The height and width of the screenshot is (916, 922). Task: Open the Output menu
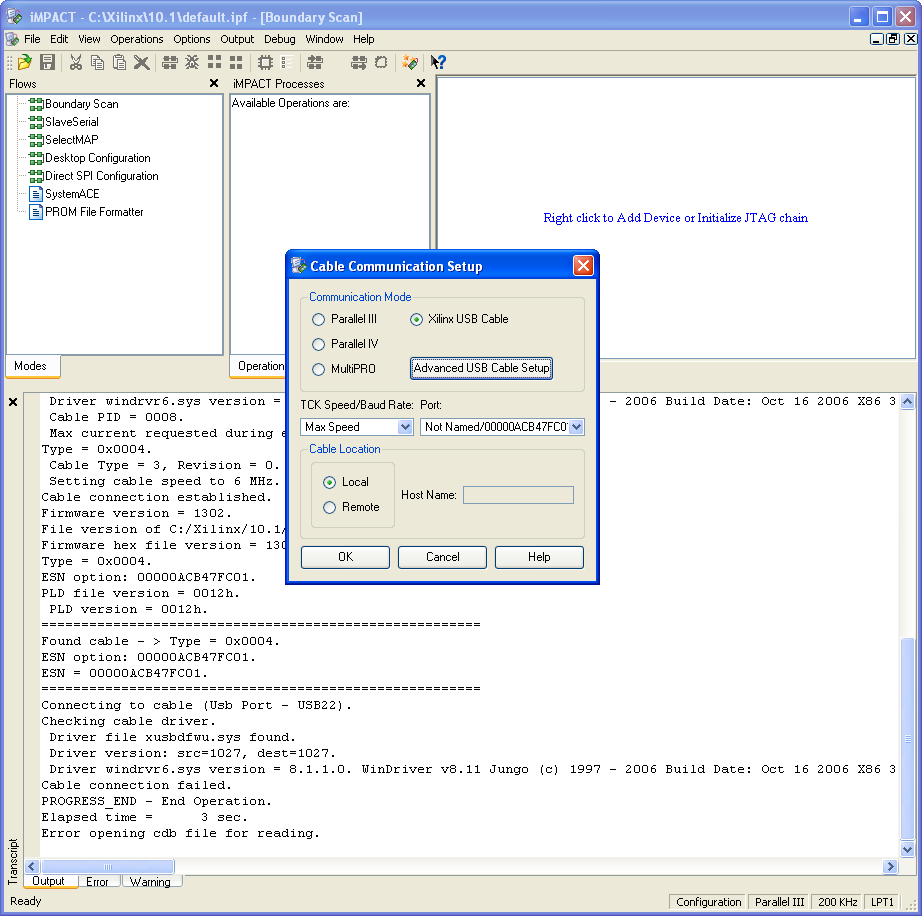click(237, 39)
